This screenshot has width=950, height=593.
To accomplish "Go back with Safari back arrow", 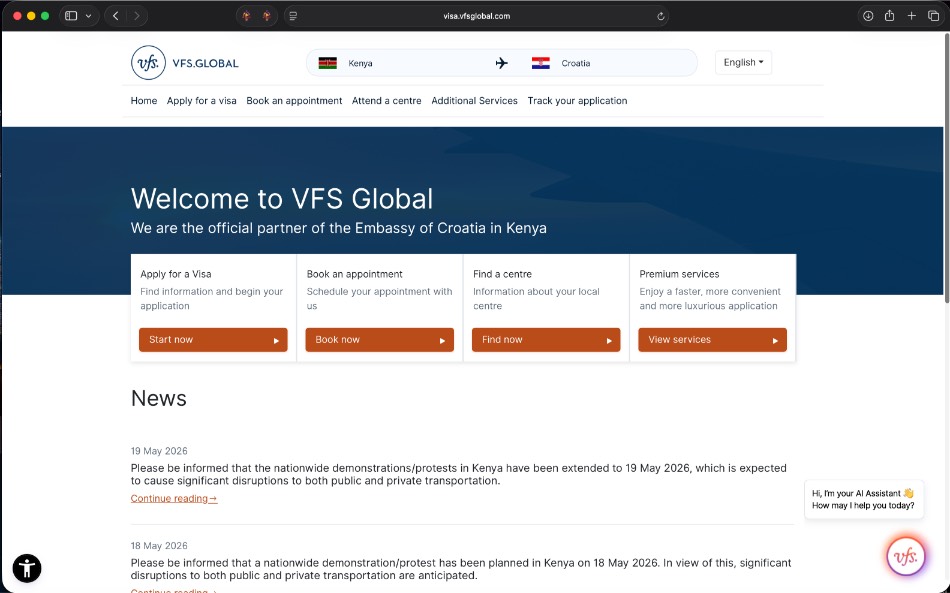I will [116, 16].
